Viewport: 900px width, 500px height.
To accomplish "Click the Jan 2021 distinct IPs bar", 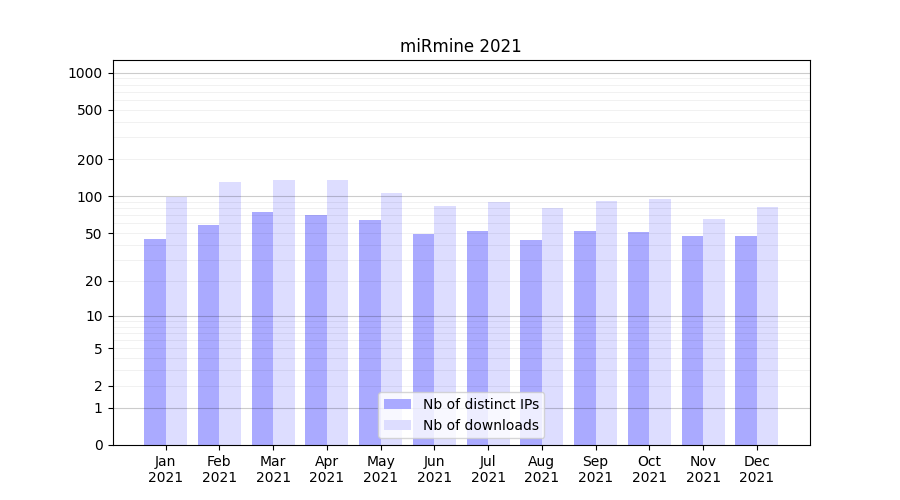I will (155, 342).
